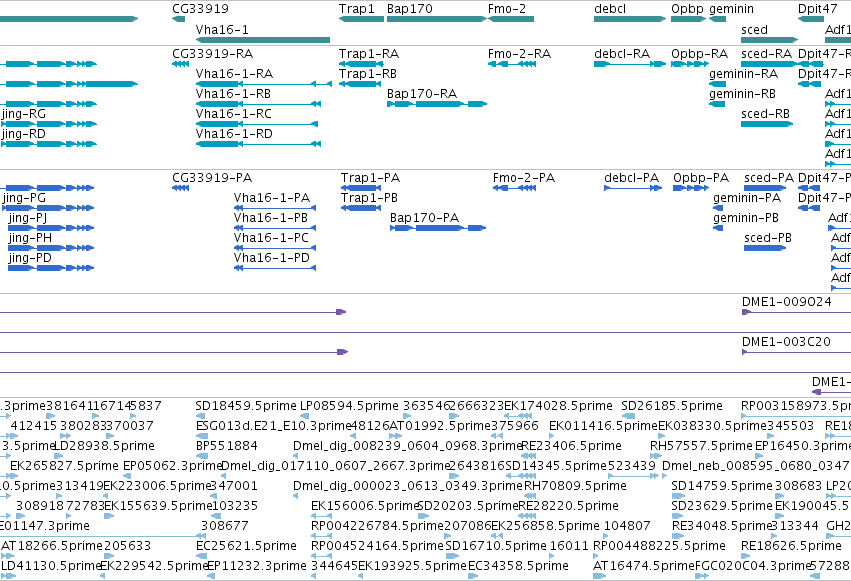The height and width of the screenshot is (581, 851).
Task: Open the Bap170-RA transcript label
Action: coord(422,94)
